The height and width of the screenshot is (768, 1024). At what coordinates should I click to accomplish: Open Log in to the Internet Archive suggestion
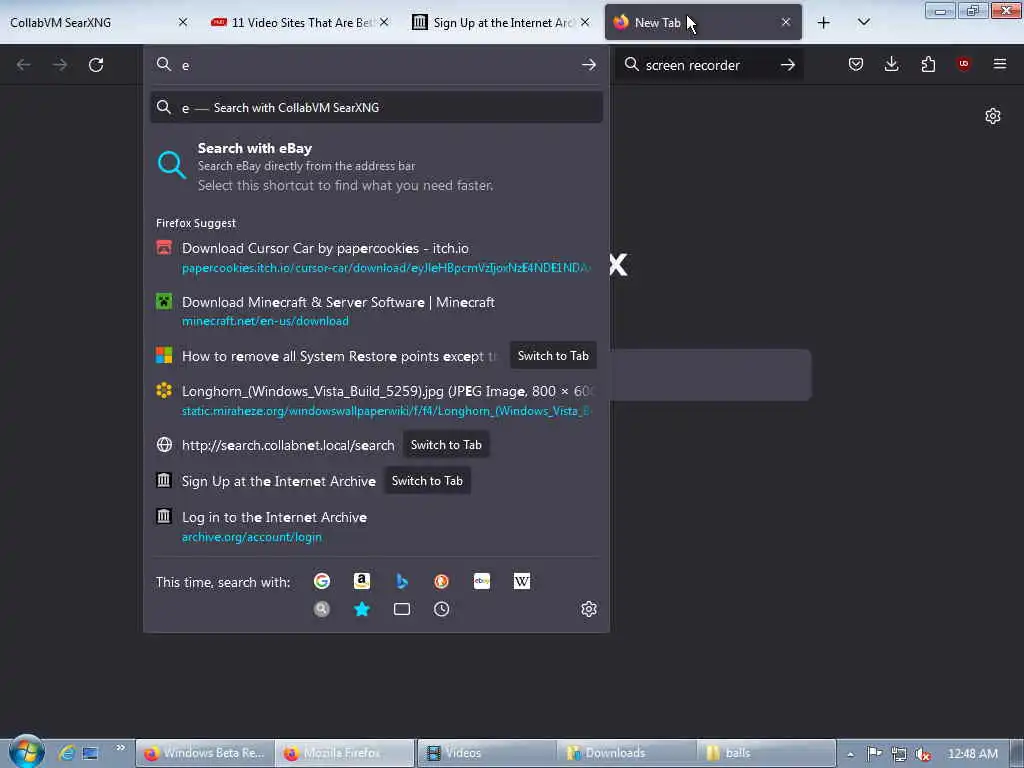click(376, 526)
